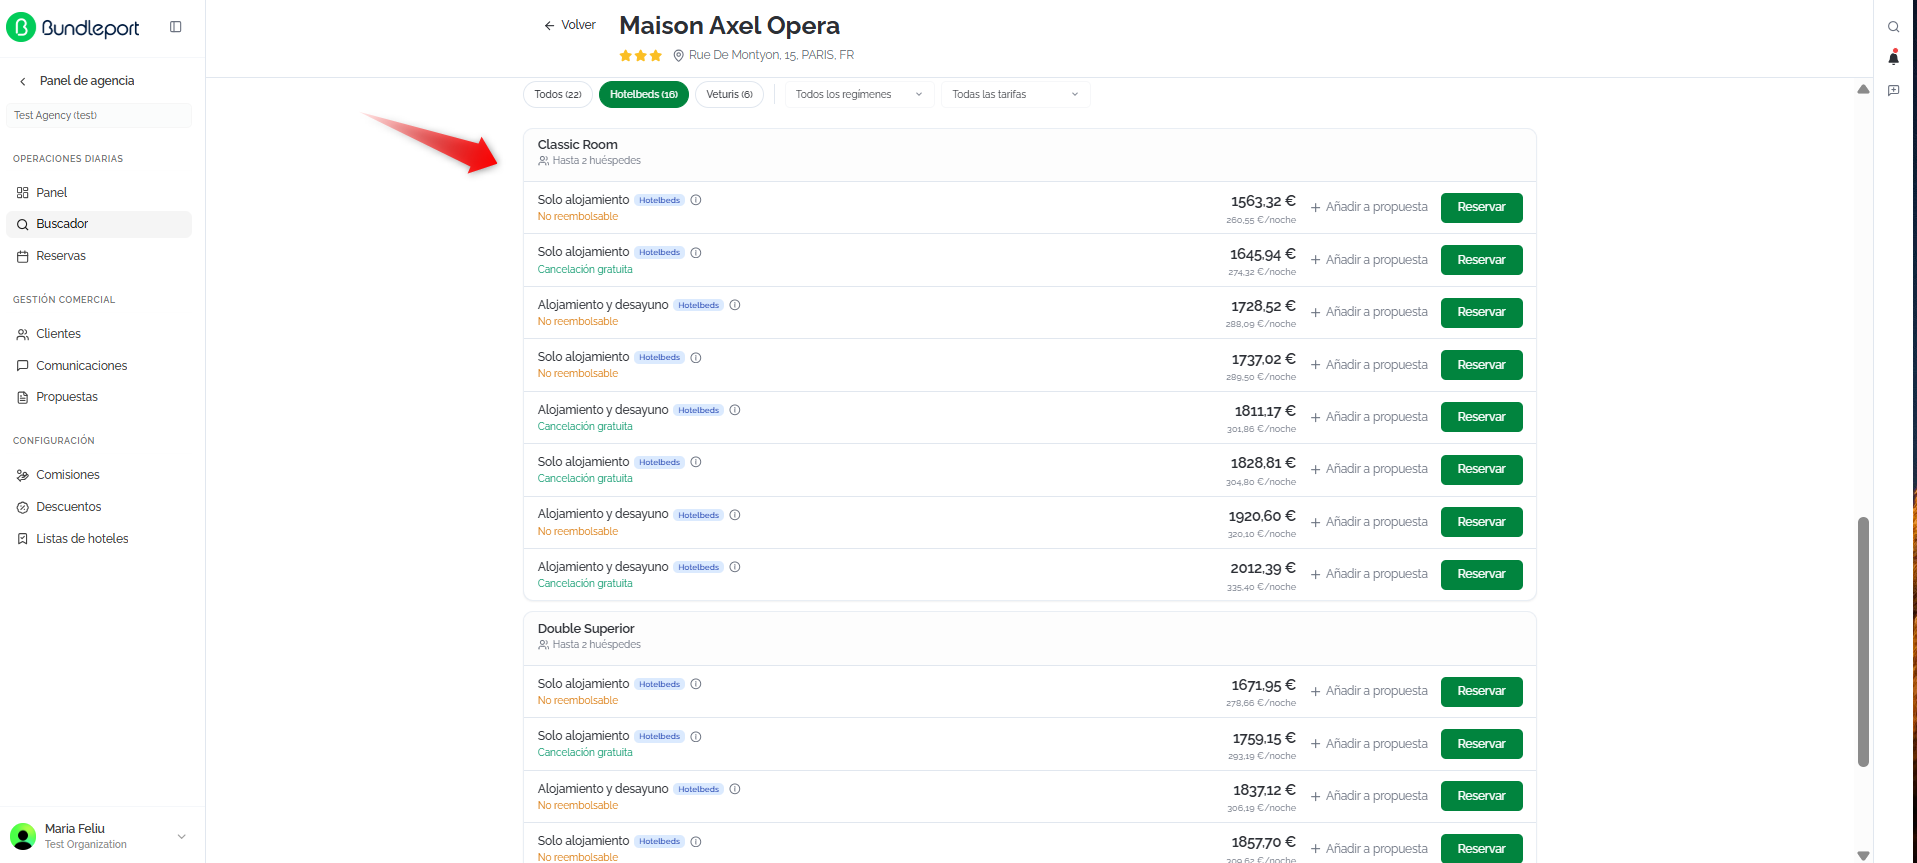Add 1920,60 € rate to proposal
This screenshot has height=863, width=1917.
pos(1369,522)
